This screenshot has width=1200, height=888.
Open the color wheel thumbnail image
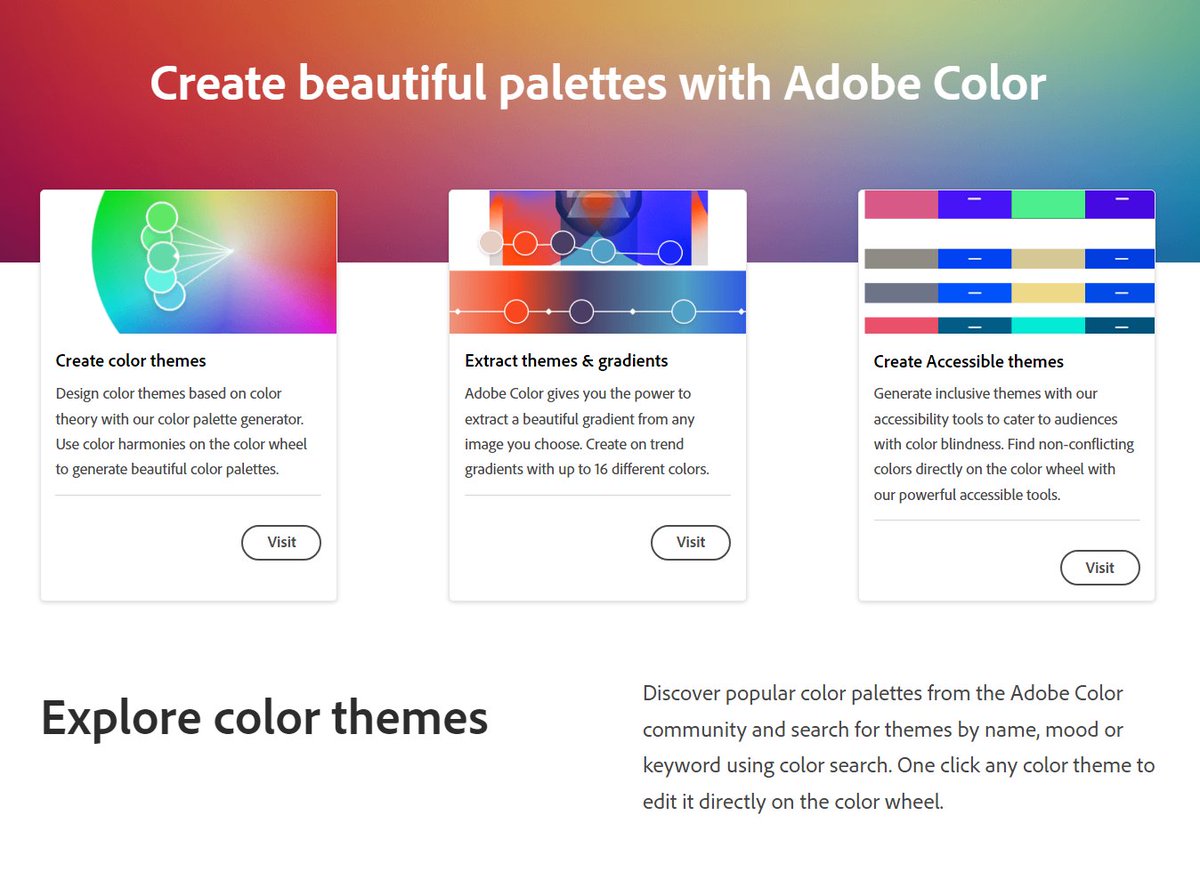click(x=188, y=262)
